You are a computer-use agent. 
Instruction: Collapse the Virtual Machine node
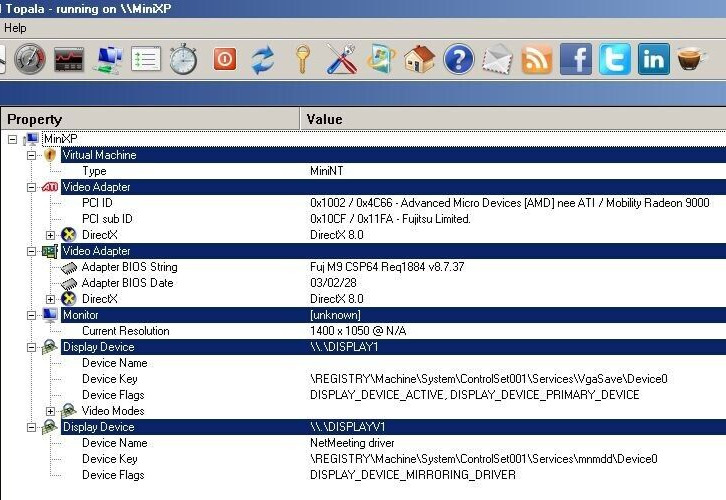[x=31, y=156]
